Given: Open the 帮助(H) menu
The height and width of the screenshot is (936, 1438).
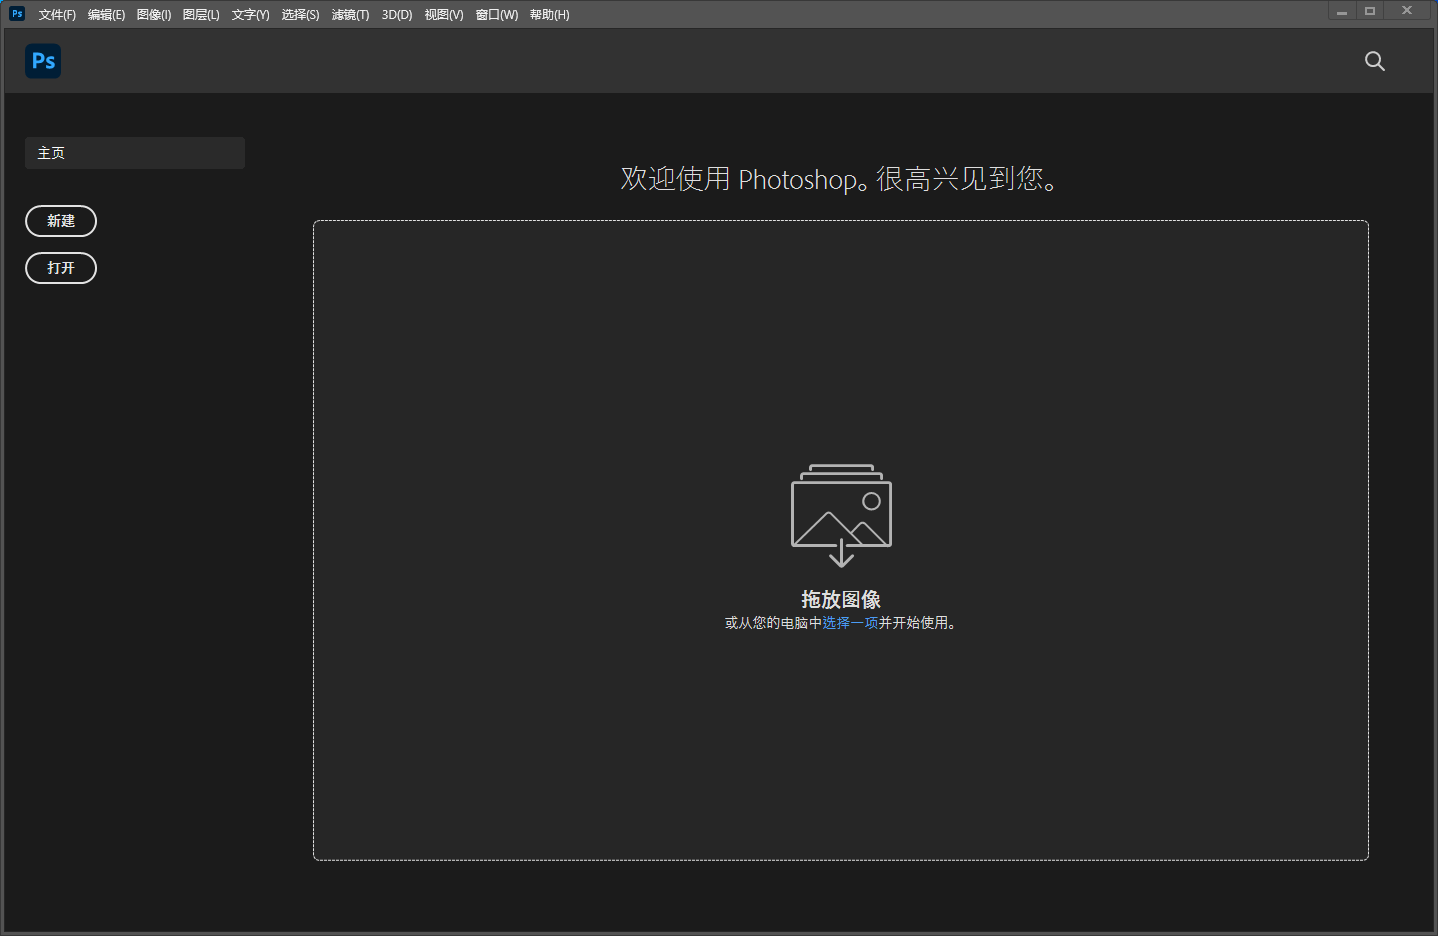Looking at the screenshot, I should point(549,15).
